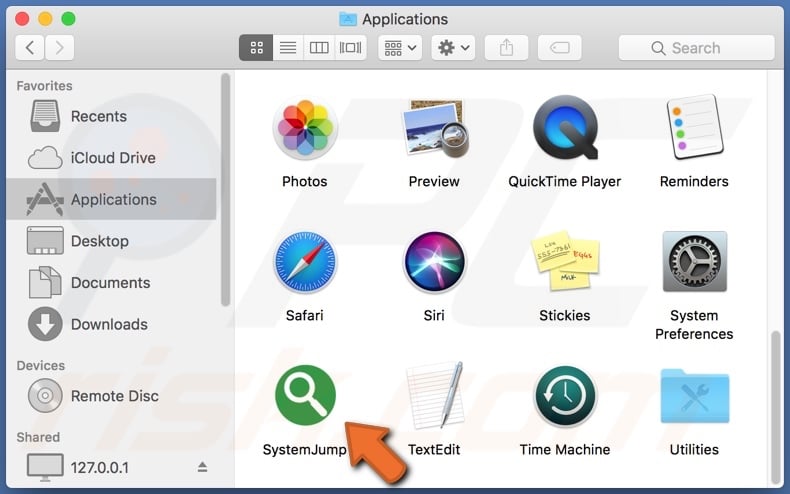Image resolution: width=790 pixels, height=494 pixels.
Task: Go forward with the right chevron button
Action: pos(59,48)
